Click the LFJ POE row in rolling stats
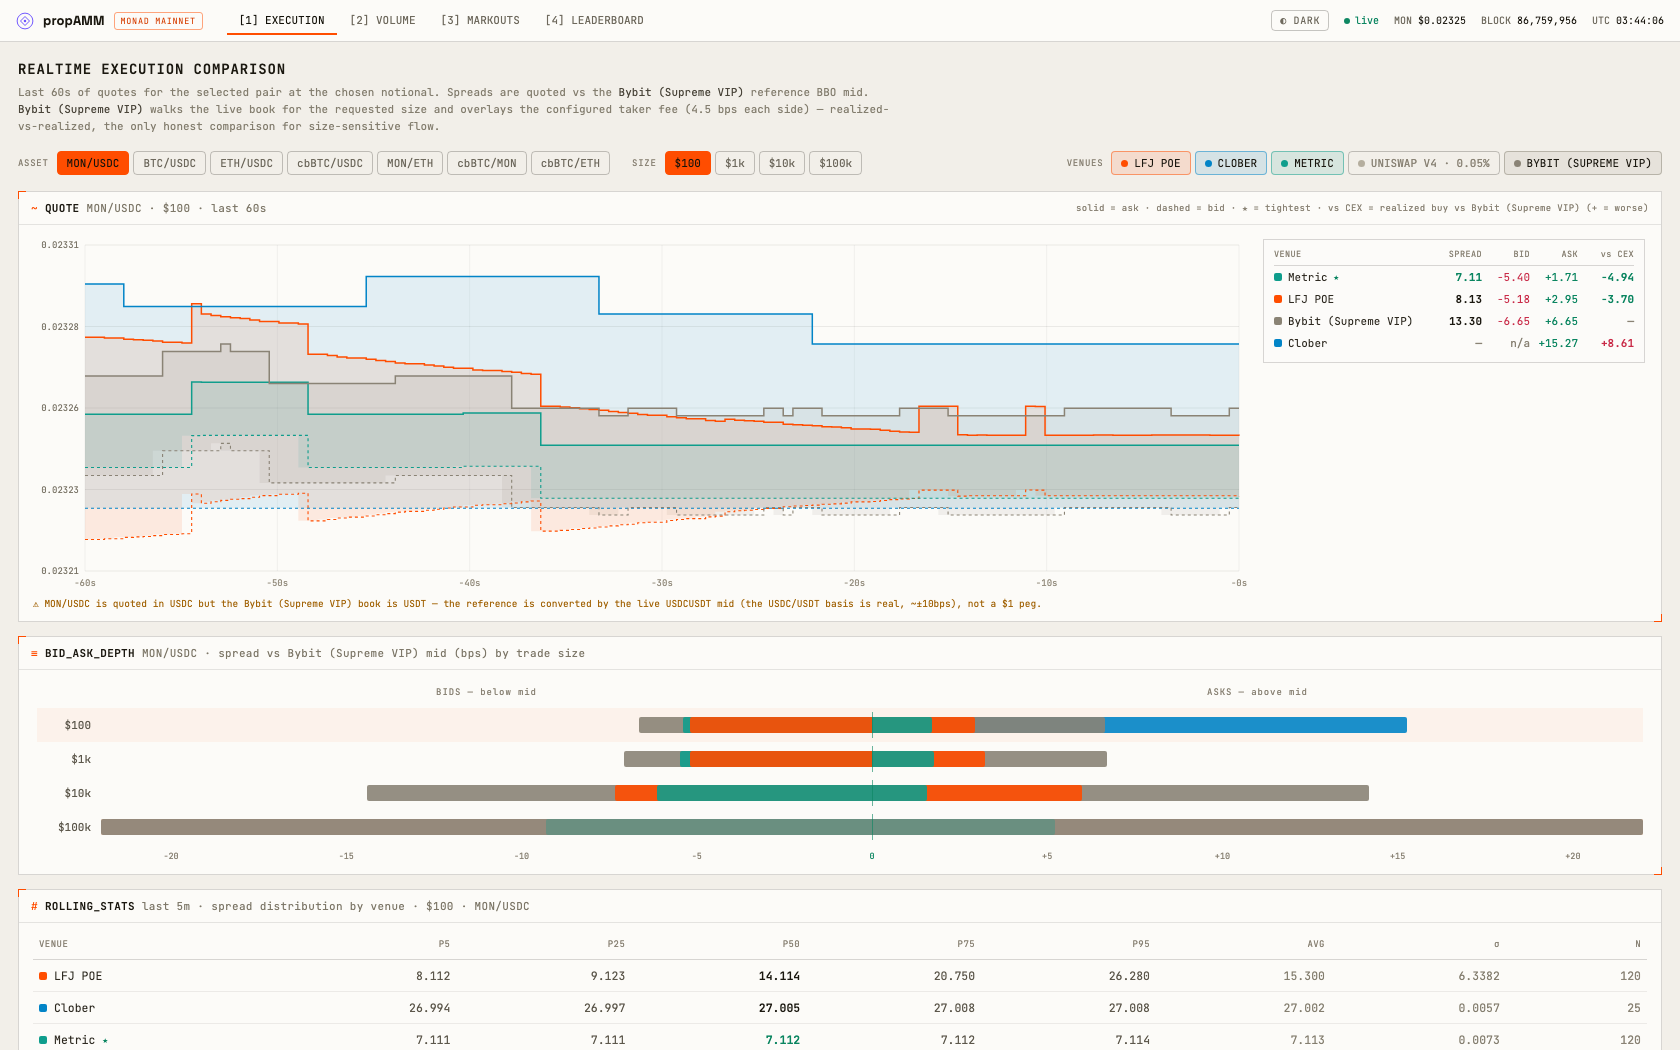The image size is (1680, 1050). tap(840, 976)
